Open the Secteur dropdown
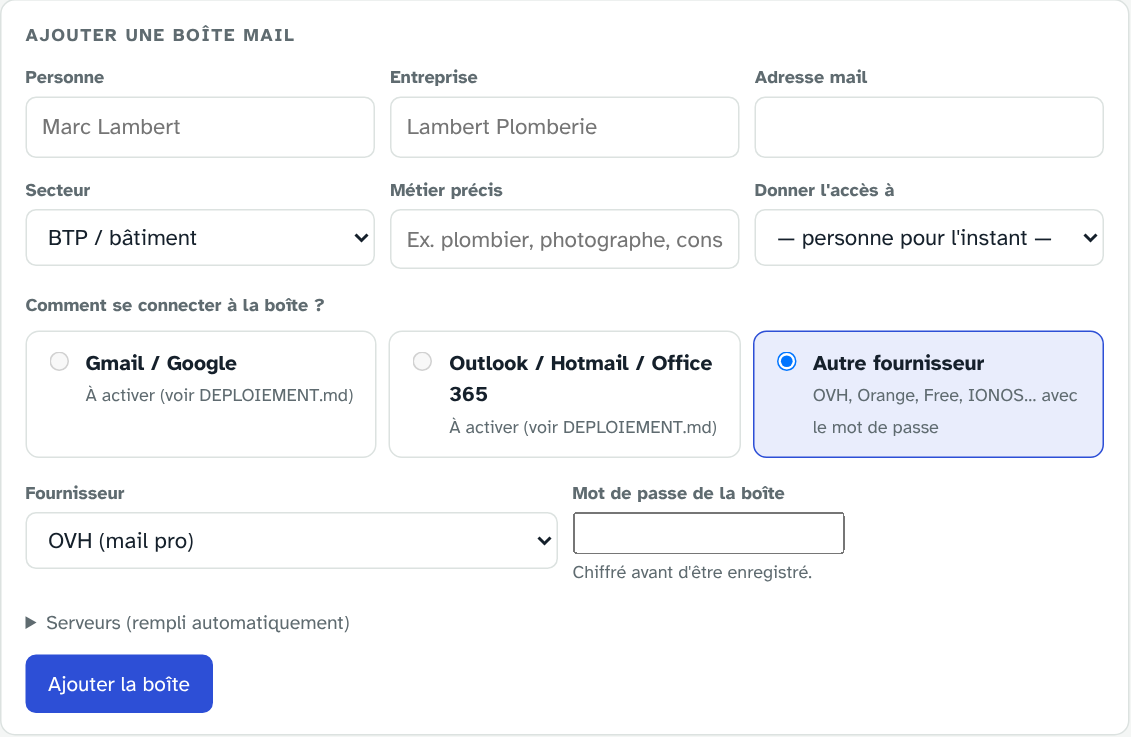 [x=200, y=238]
